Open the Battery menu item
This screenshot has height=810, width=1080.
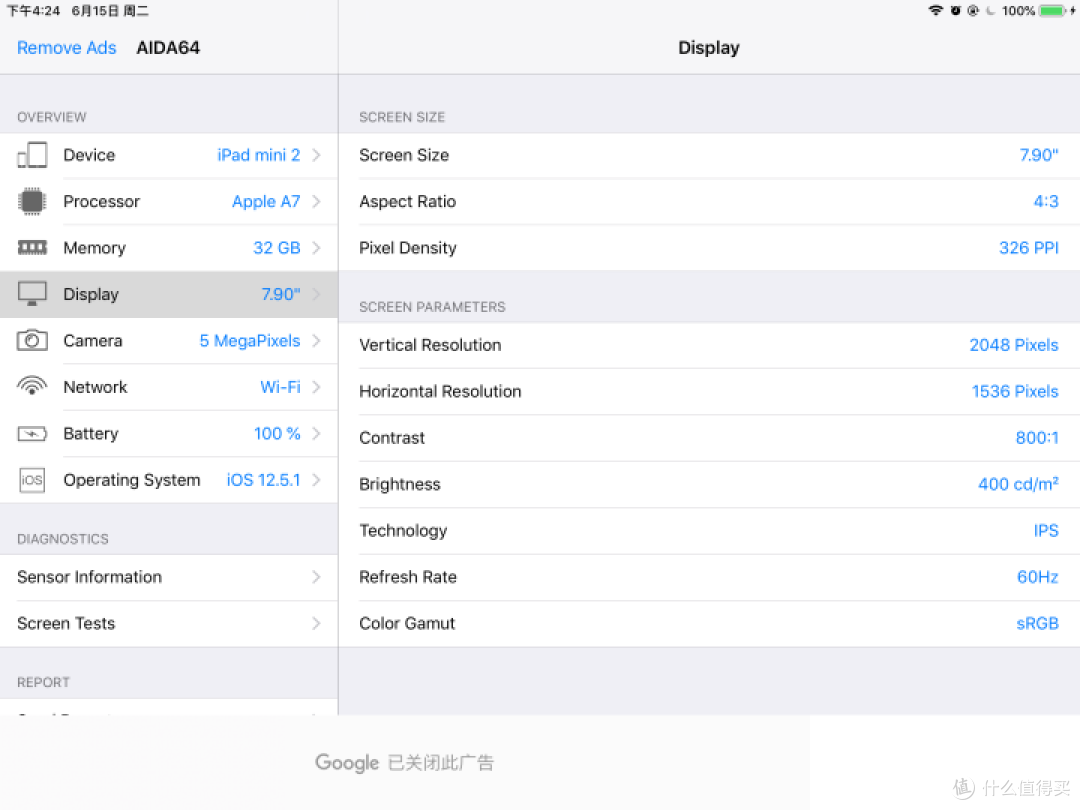click(169, 433)
